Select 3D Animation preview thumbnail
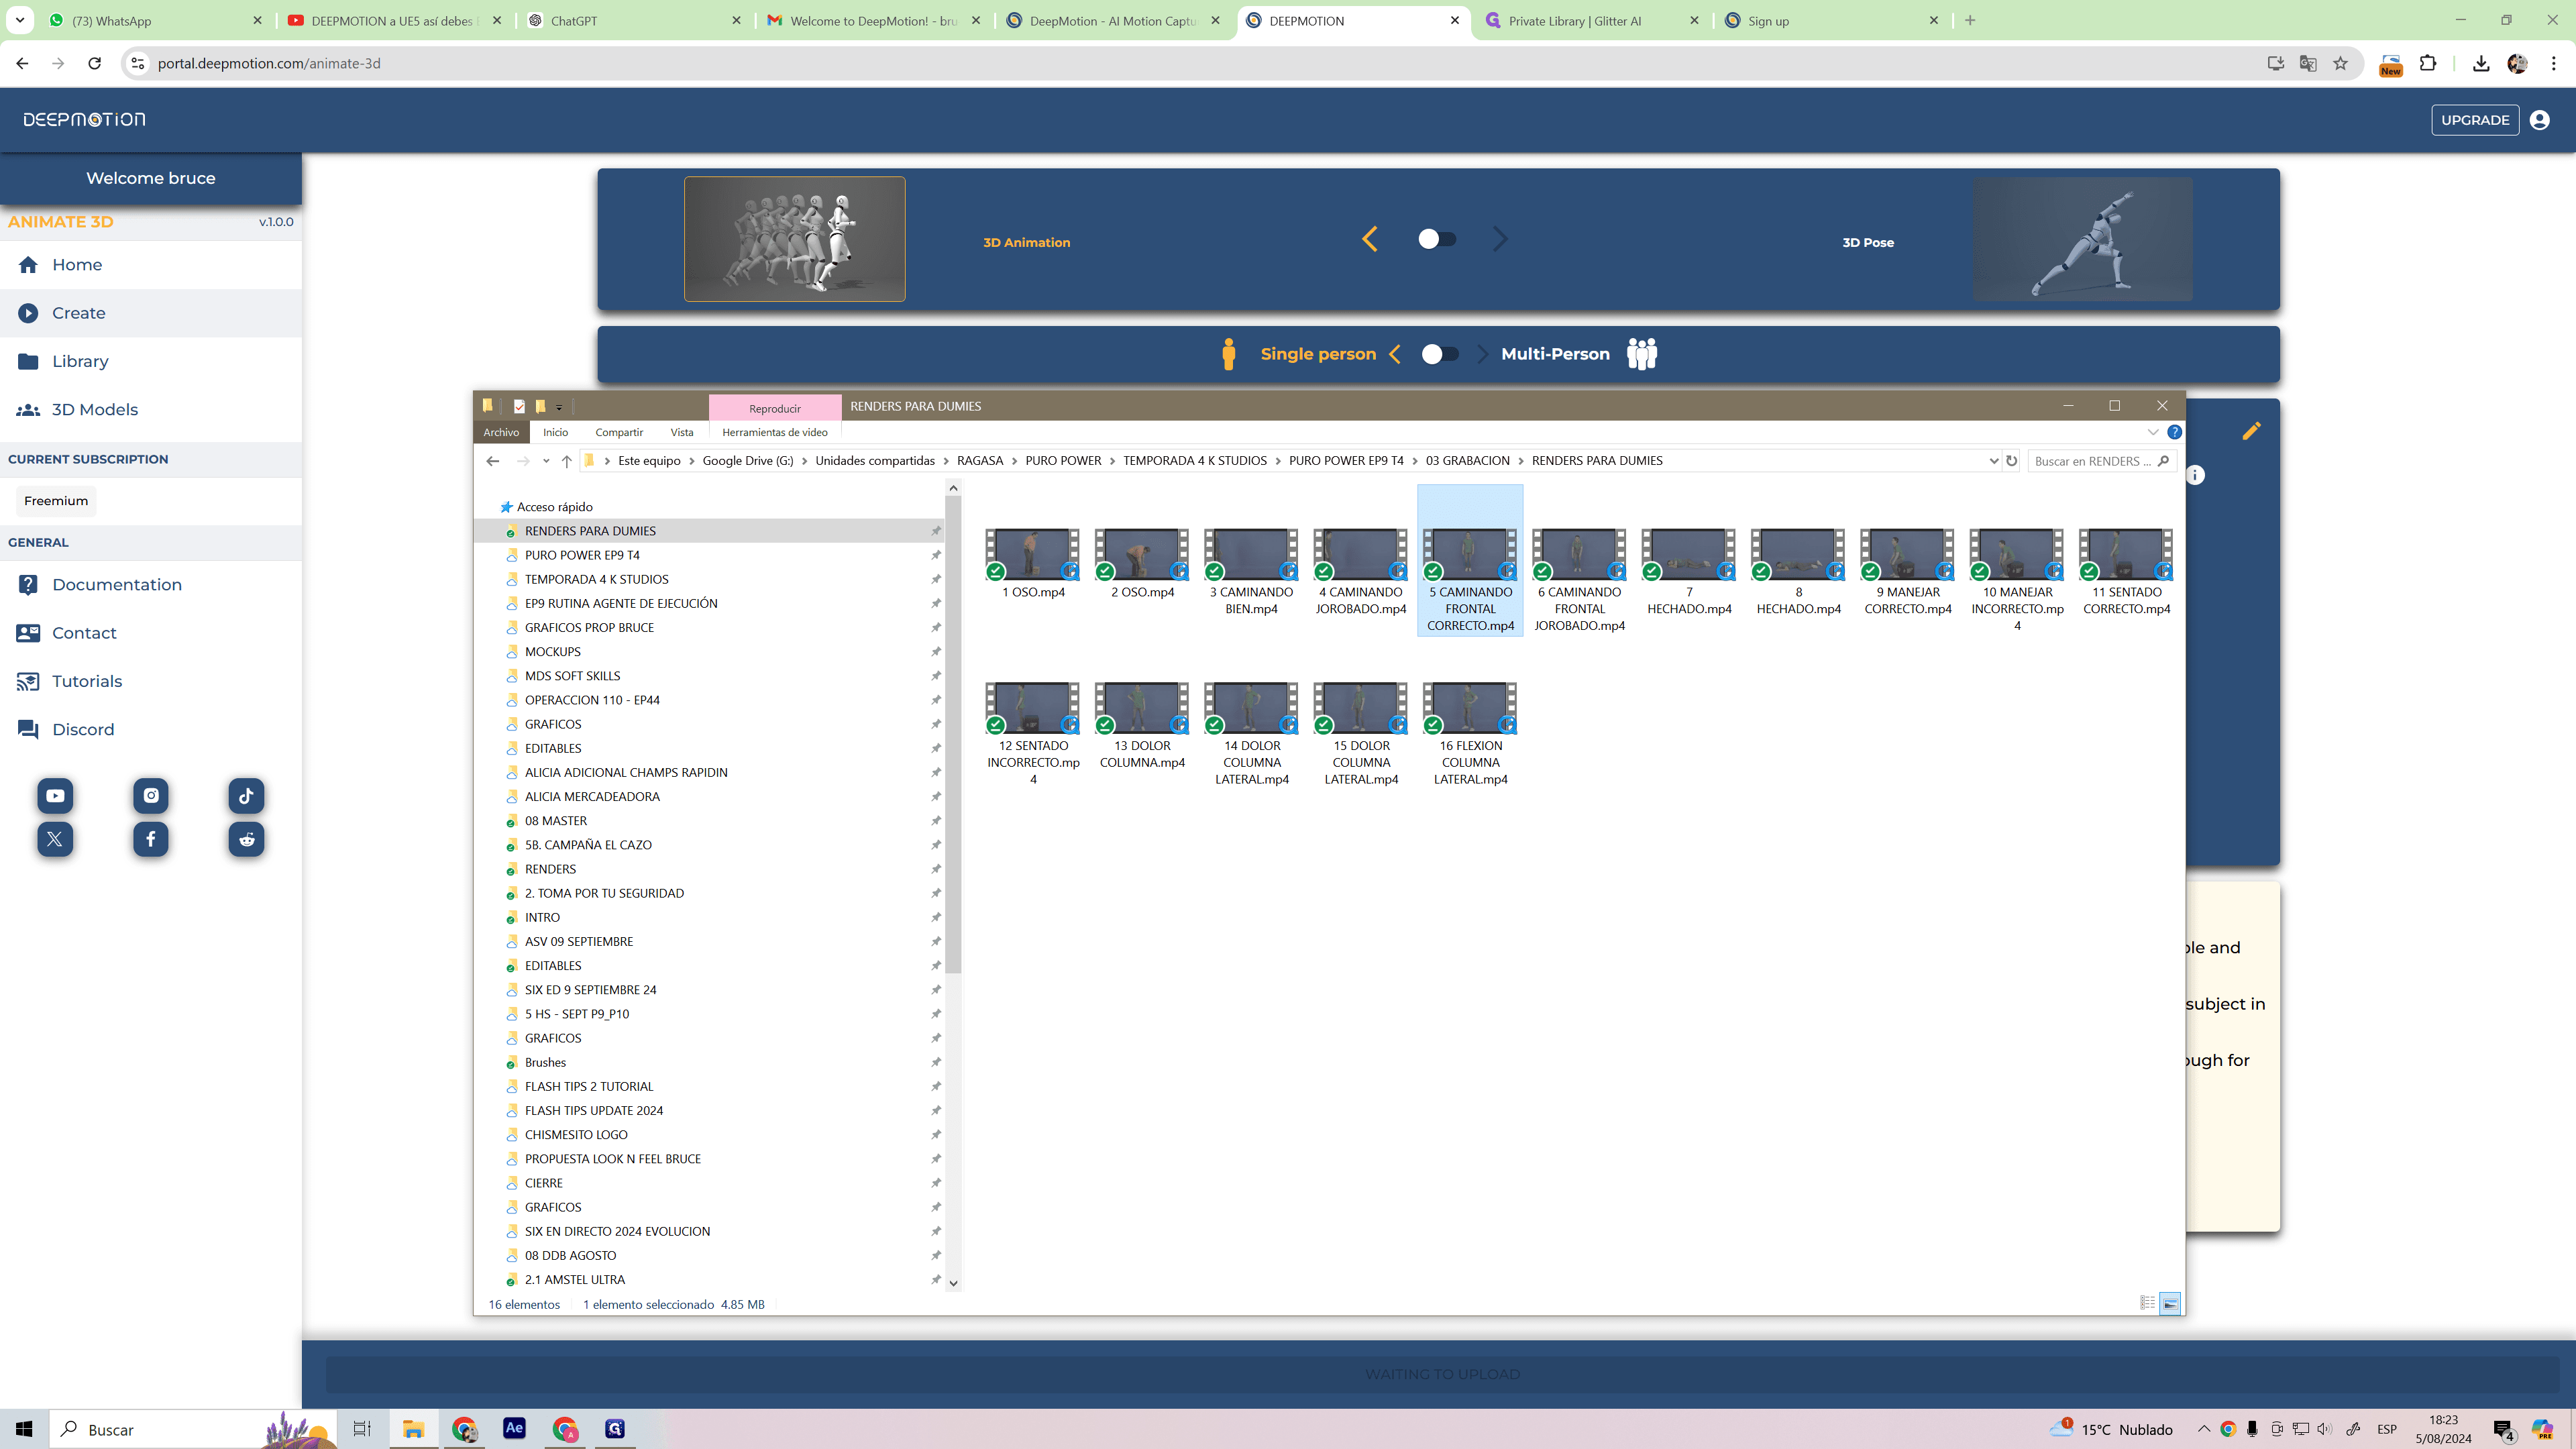2576x1449 pixels. [794, 239]
